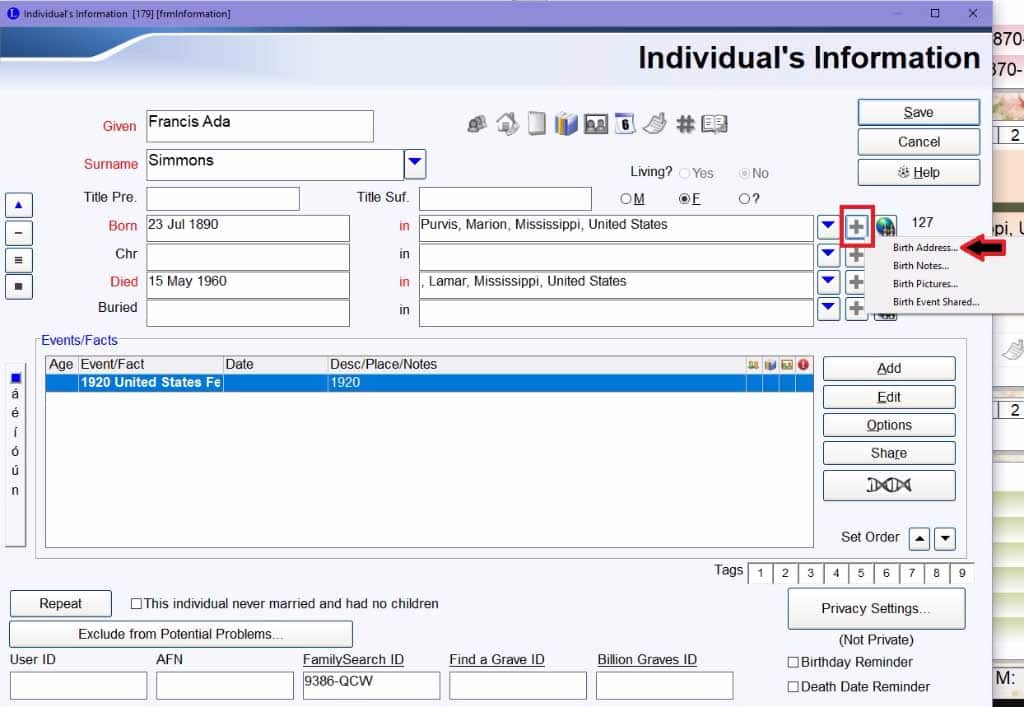1024x707 pixels.
Task: Insert the é character from the strip
Action: pos(15,413)
